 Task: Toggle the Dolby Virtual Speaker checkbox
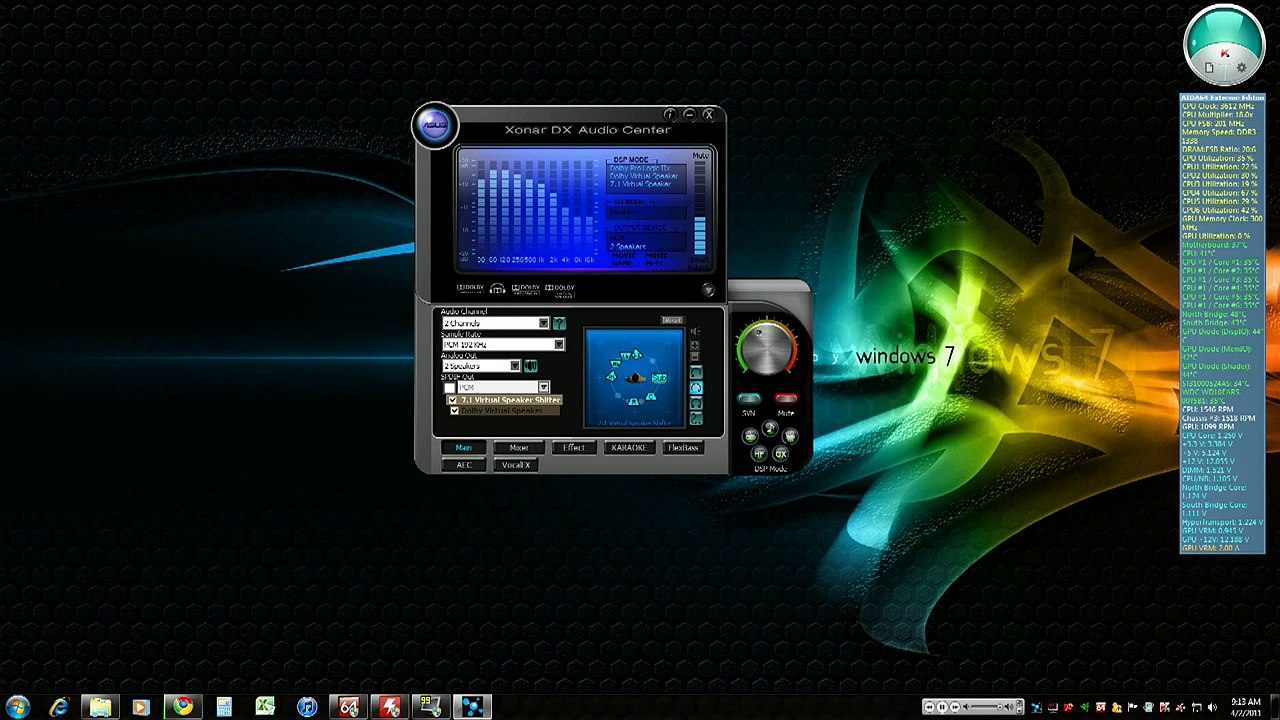tap(455, 411)
